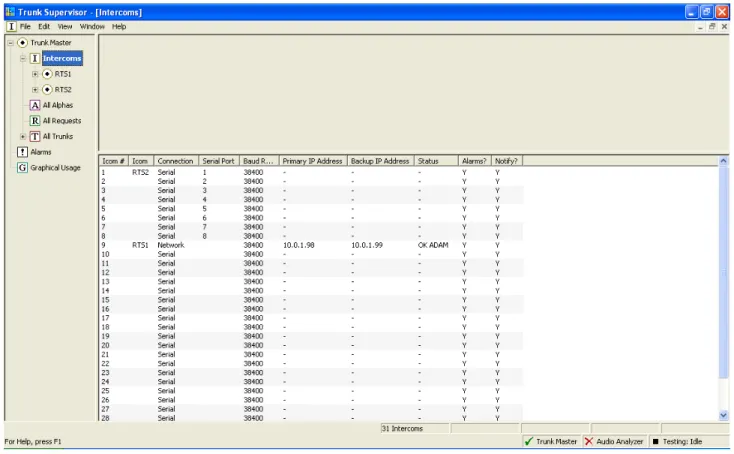Sort by the Status column header

pos(435,161)
